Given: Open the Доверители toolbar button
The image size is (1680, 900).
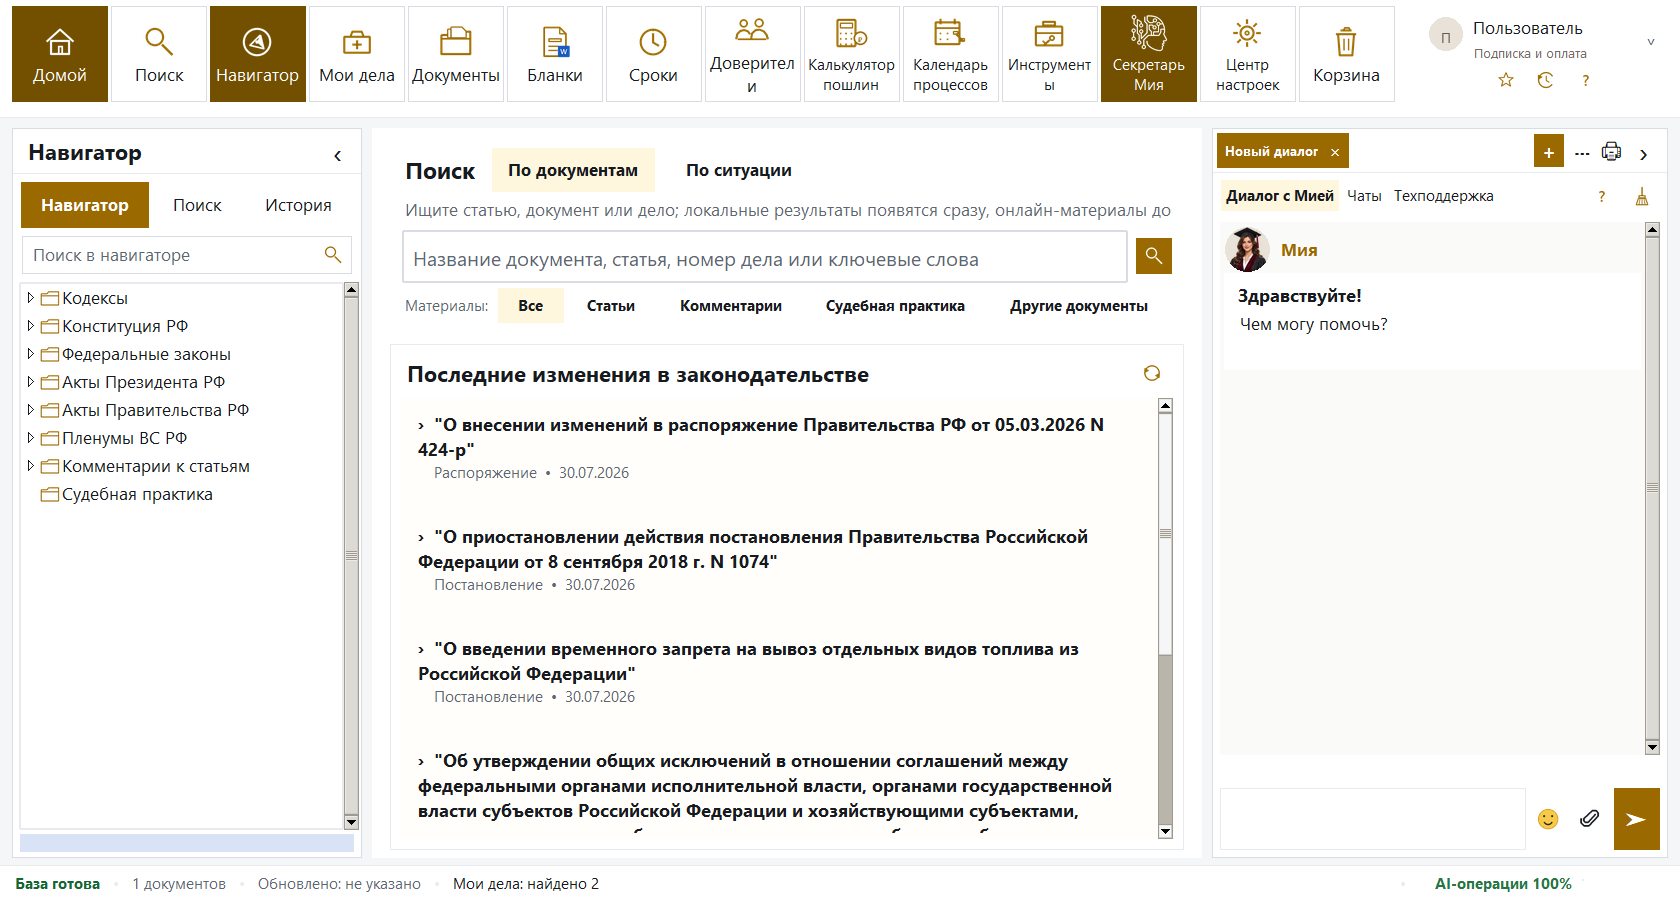Looking at the screenshot, I should [752, 54].
